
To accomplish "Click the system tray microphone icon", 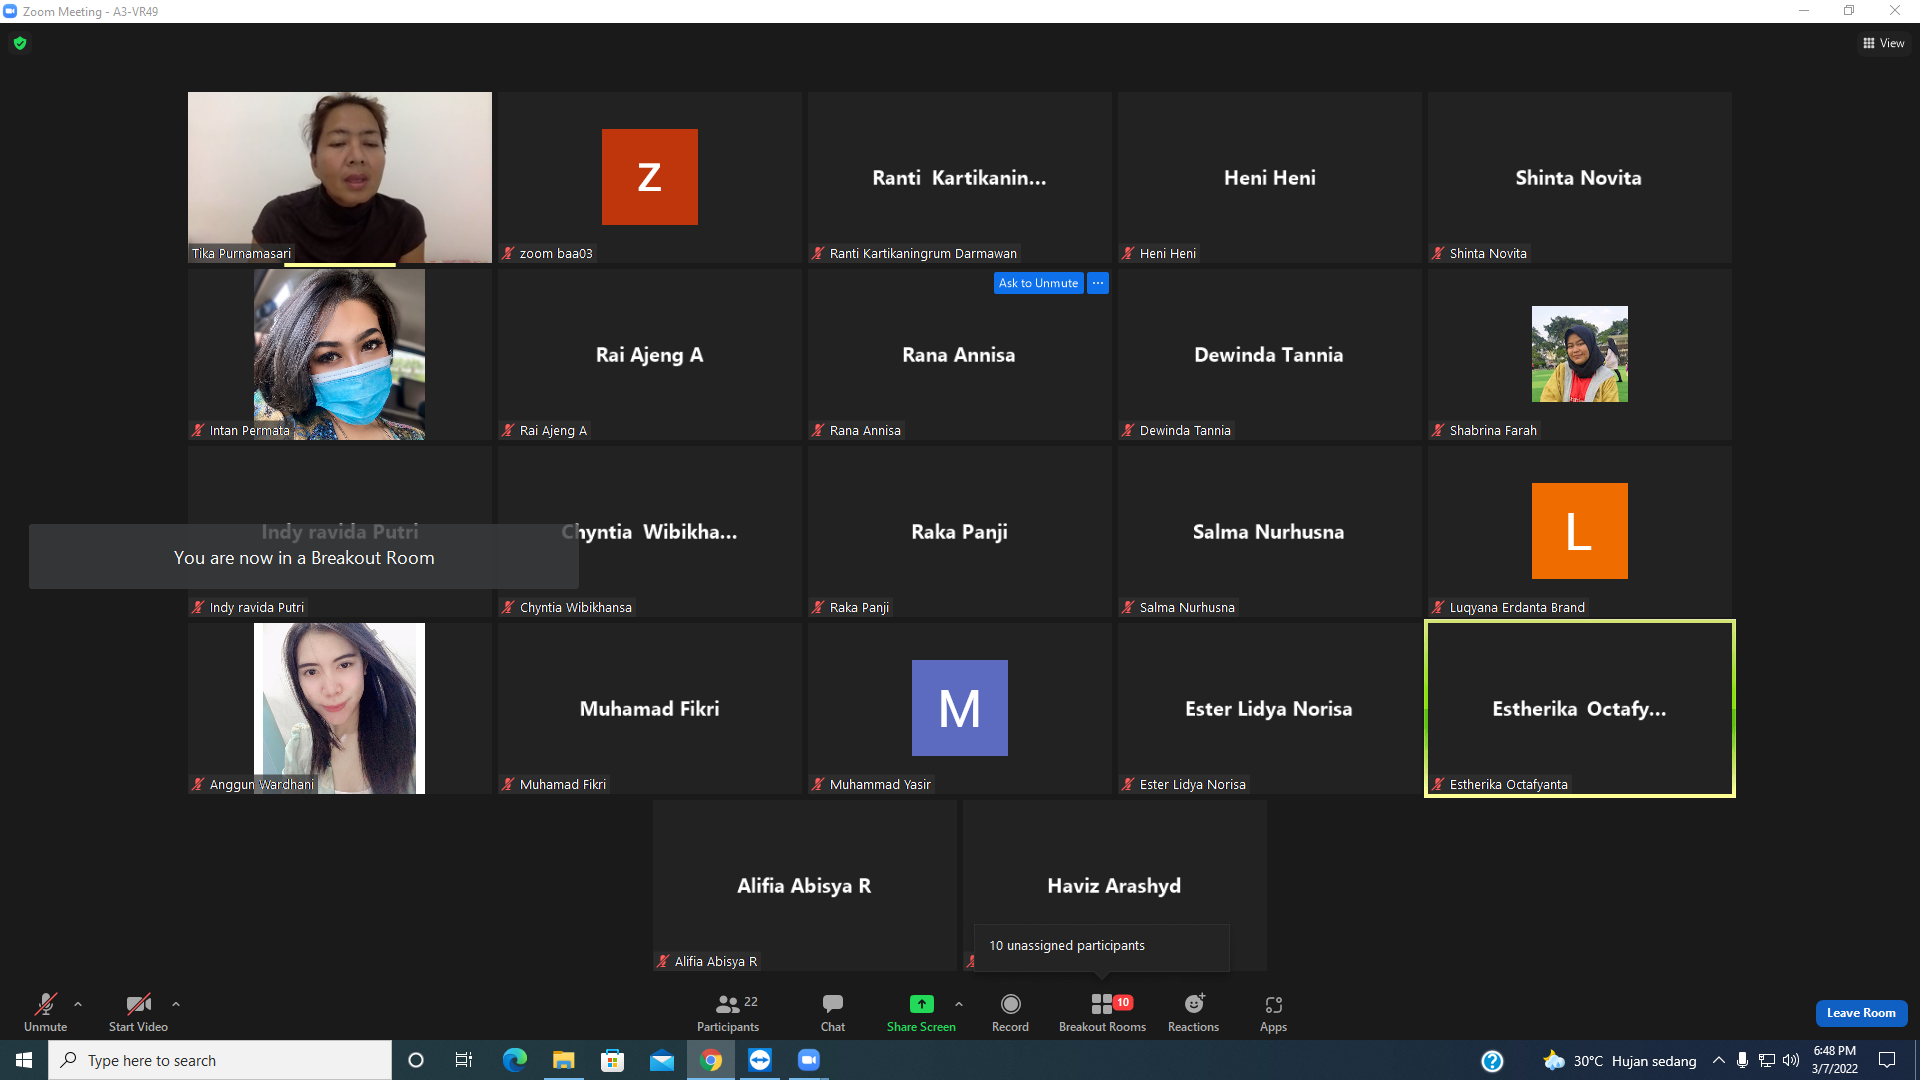I will [x=1742, y=1060].
